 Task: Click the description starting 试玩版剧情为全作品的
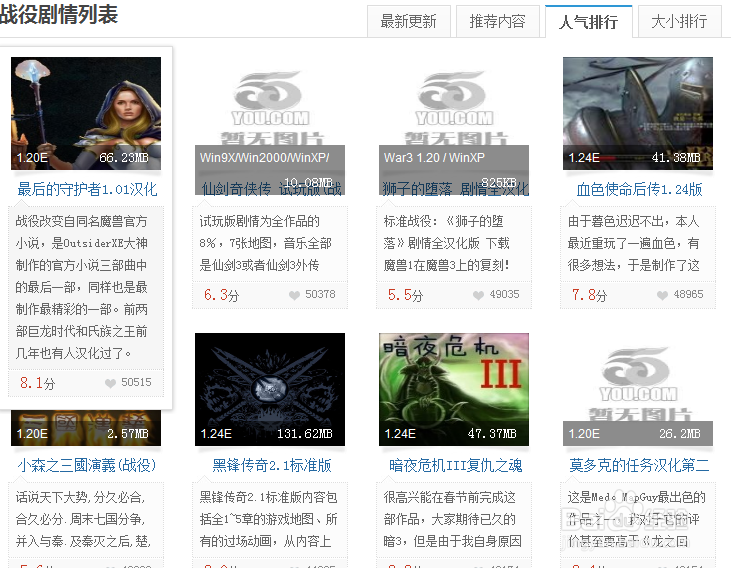tap(266, 243)
